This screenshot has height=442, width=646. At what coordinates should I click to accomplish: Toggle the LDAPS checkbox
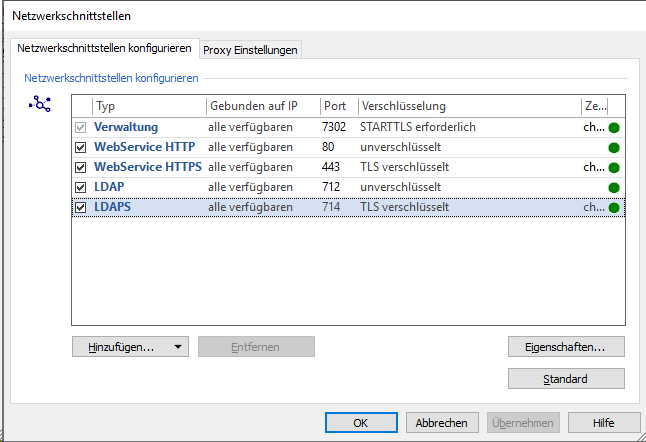click(82, 208)
